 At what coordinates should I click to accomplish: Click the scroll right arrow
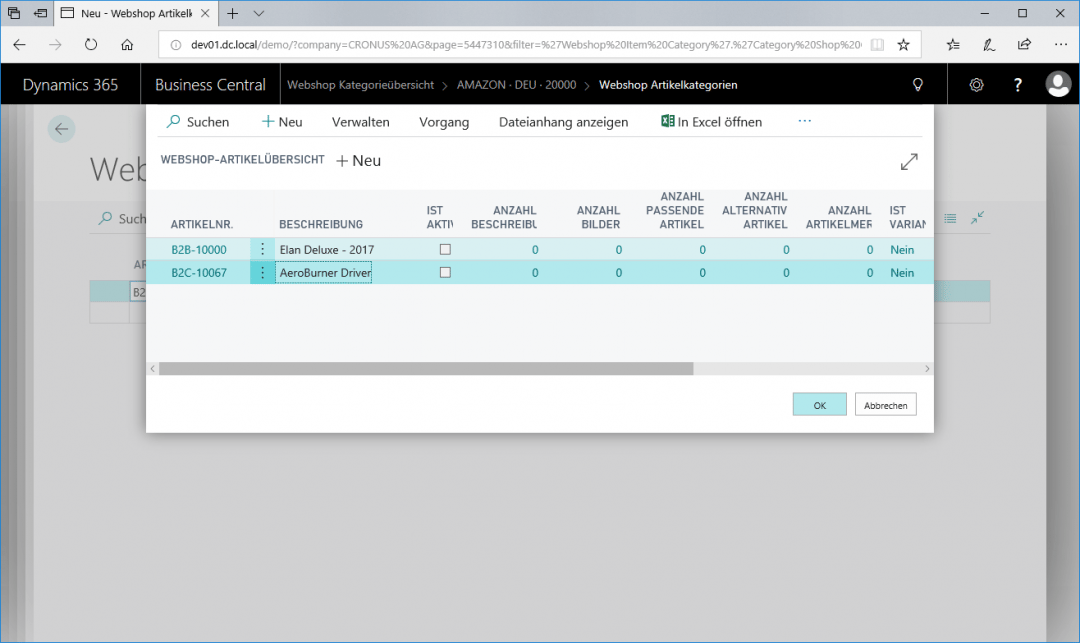click(927, 369)
